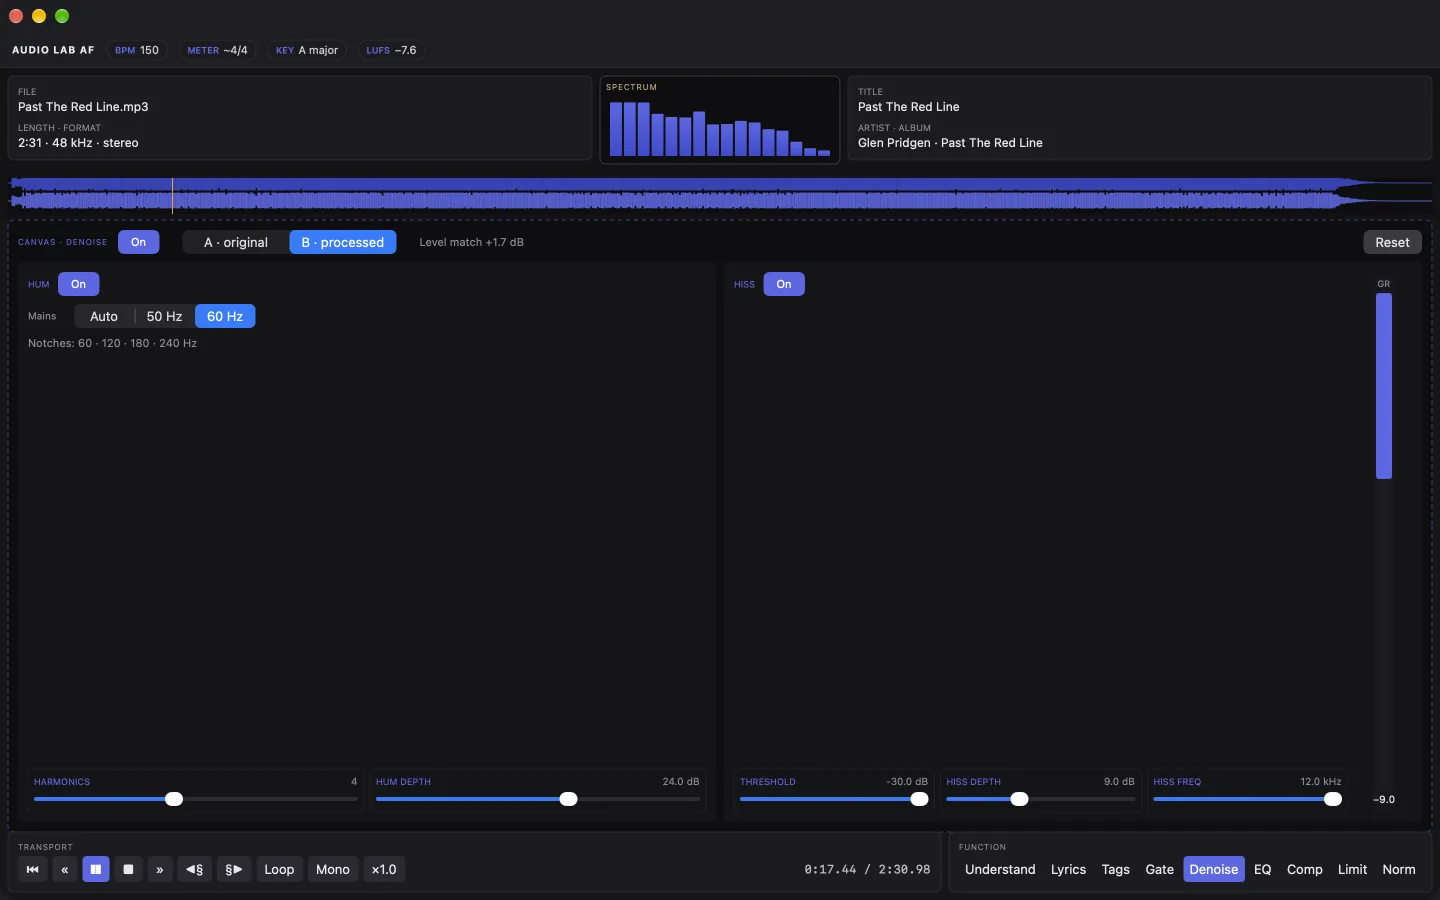Click the Threshold slider handle
This screenshot has height=900, width=1440.
[x=919, y=799]
